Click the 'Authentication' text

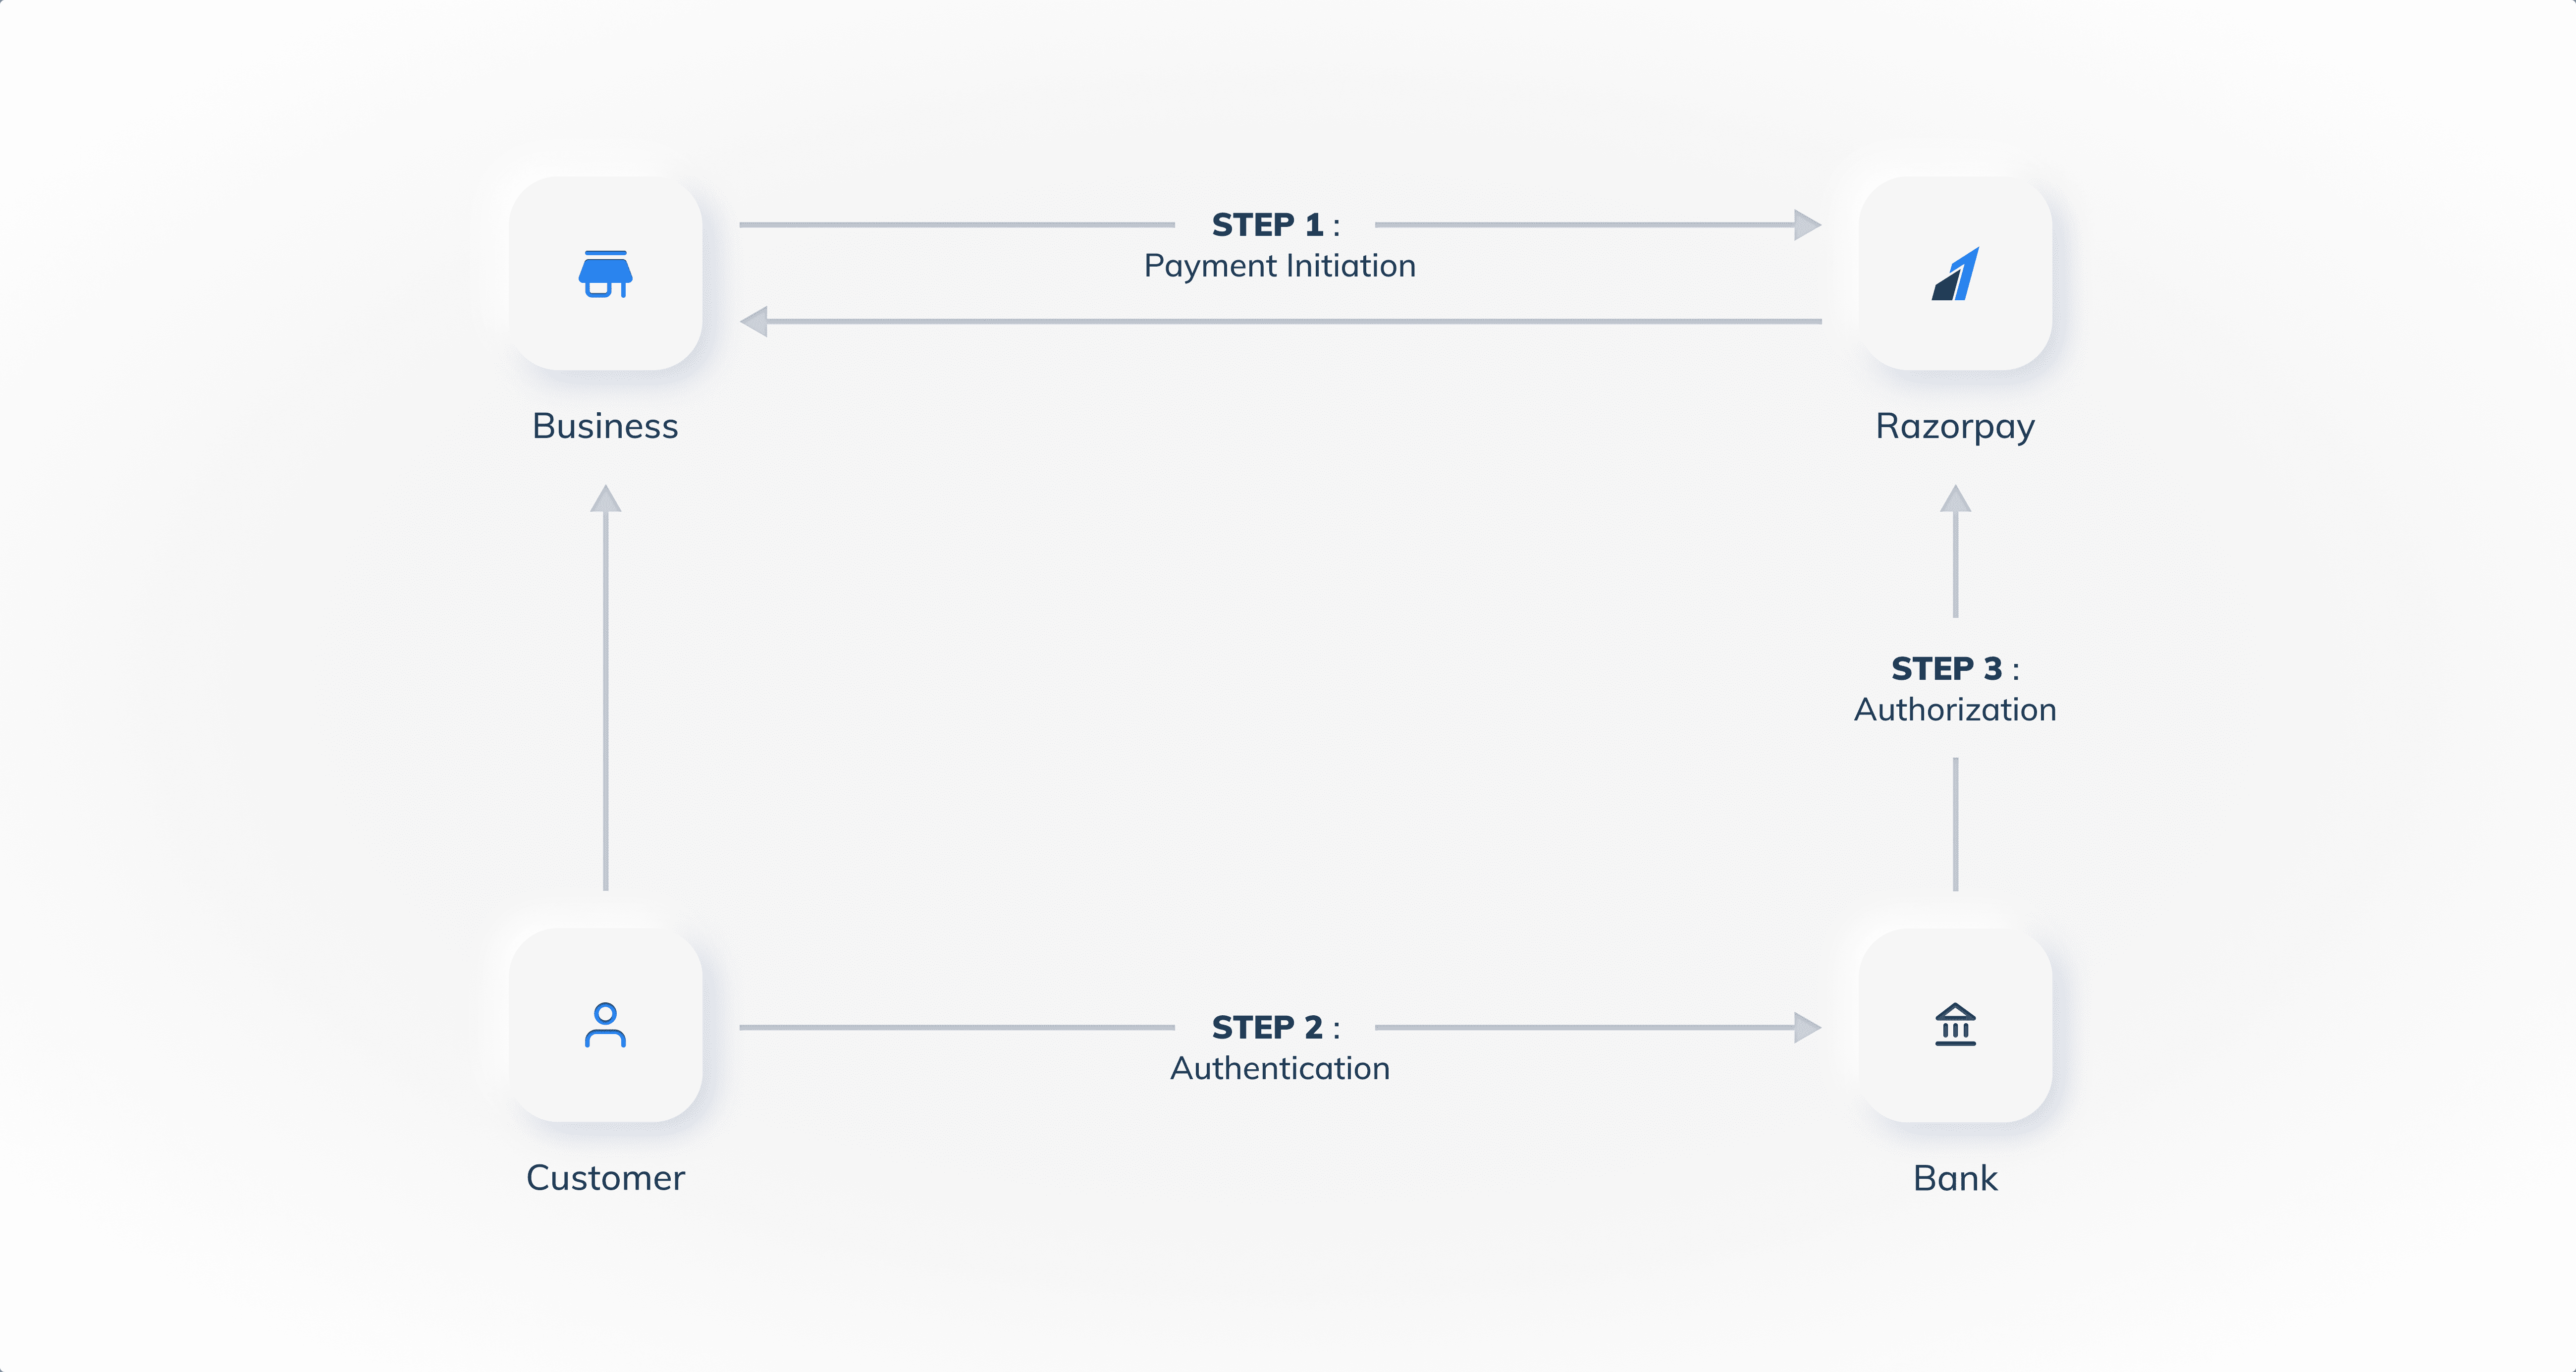point(1280,1068)
